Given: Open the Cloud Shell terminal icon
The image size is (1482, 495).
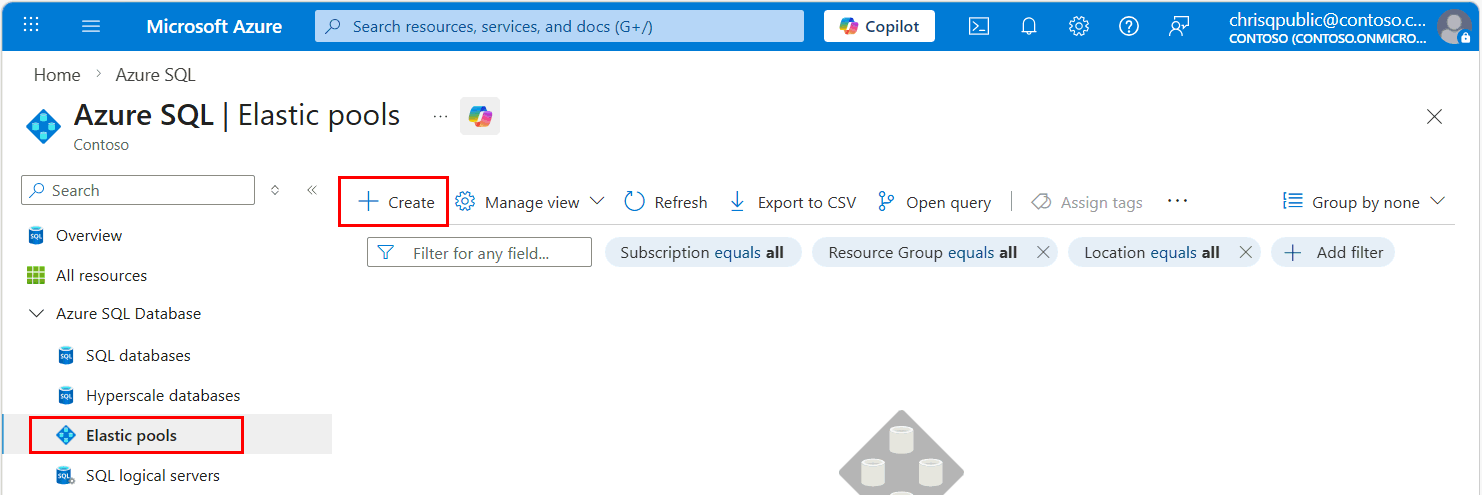Looking at the screenshot, I should 978,27.
